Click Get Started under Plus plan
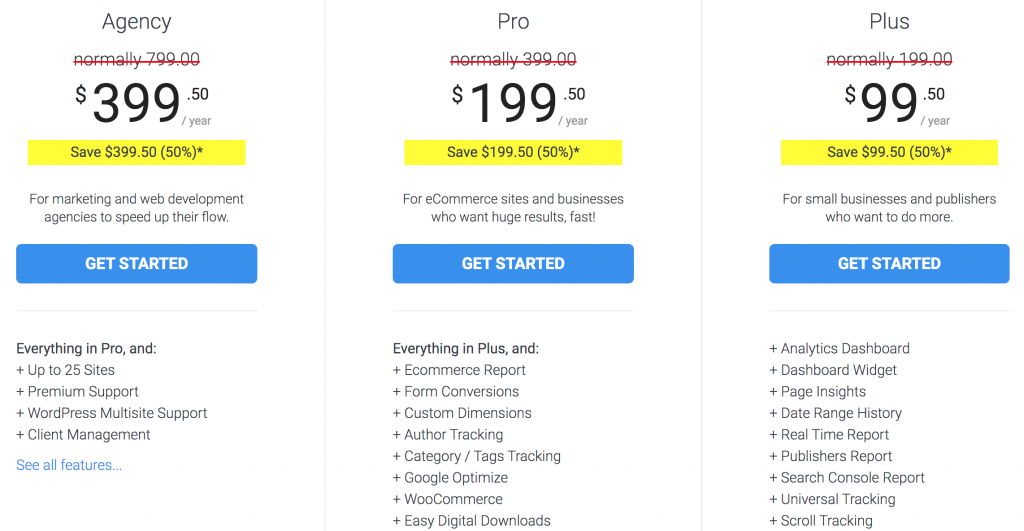Screen dimensions: 1024x531 tap(889, 264)
